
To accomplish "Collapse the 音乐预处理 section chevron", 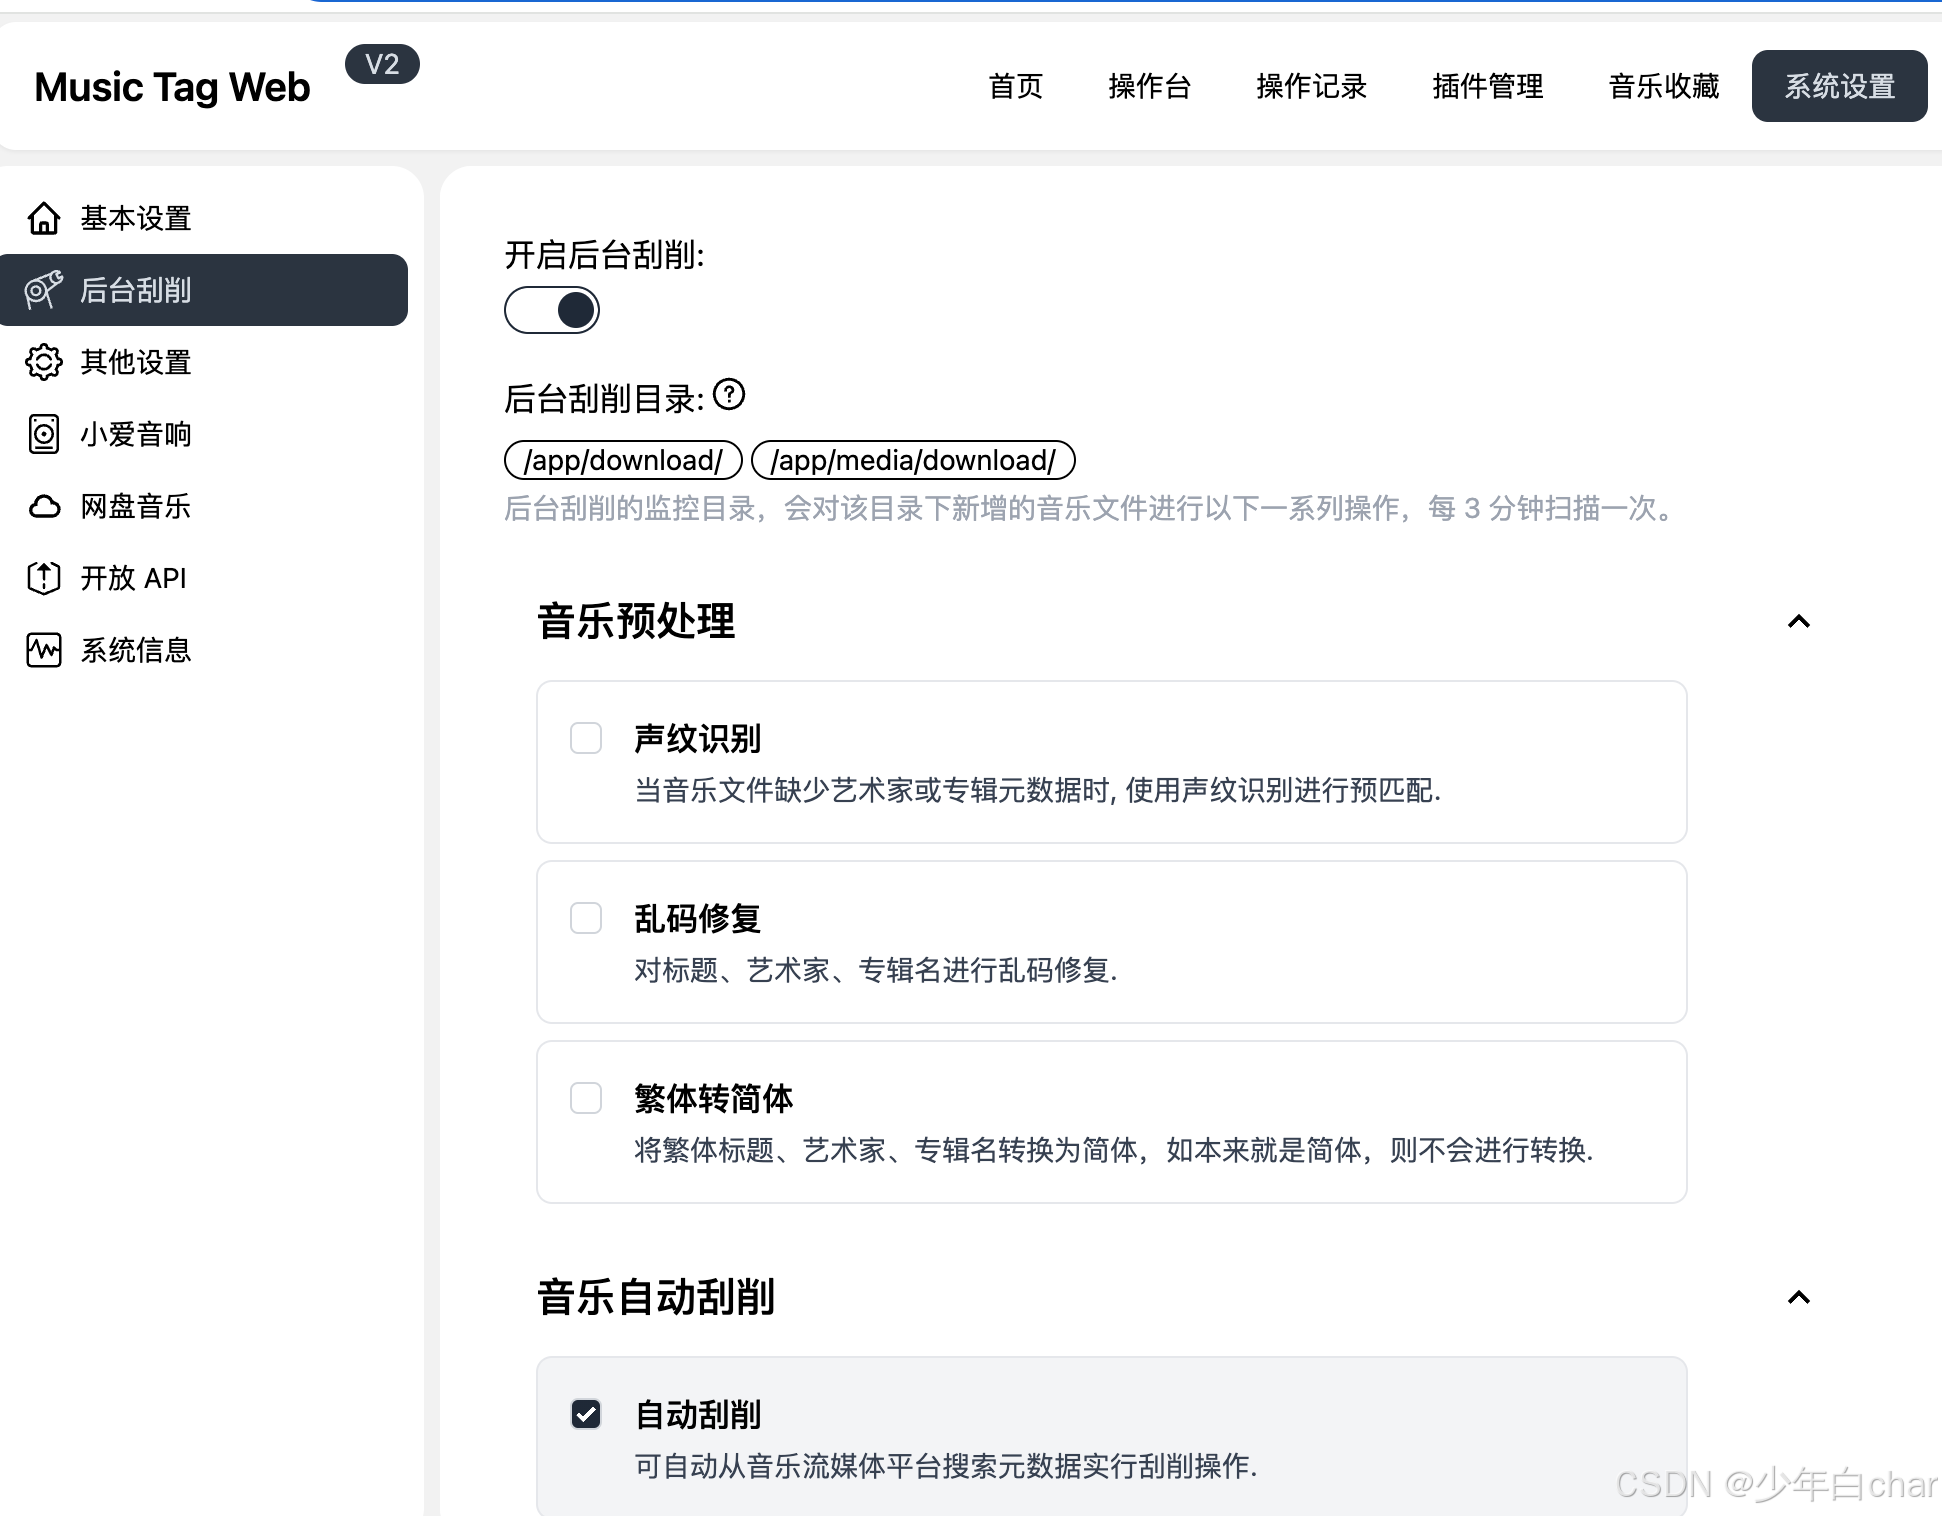I will coord(1798,622).
